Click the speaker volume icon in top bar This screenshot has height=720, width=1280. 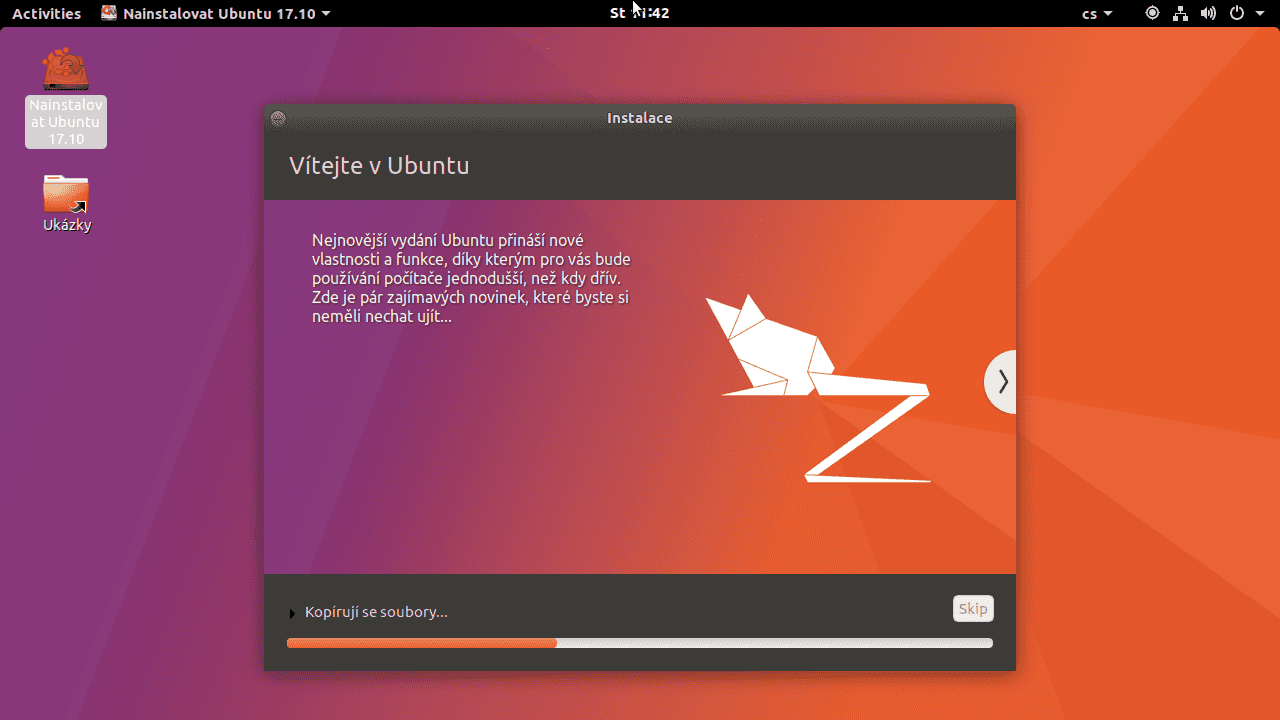[x=1208, y=13]
